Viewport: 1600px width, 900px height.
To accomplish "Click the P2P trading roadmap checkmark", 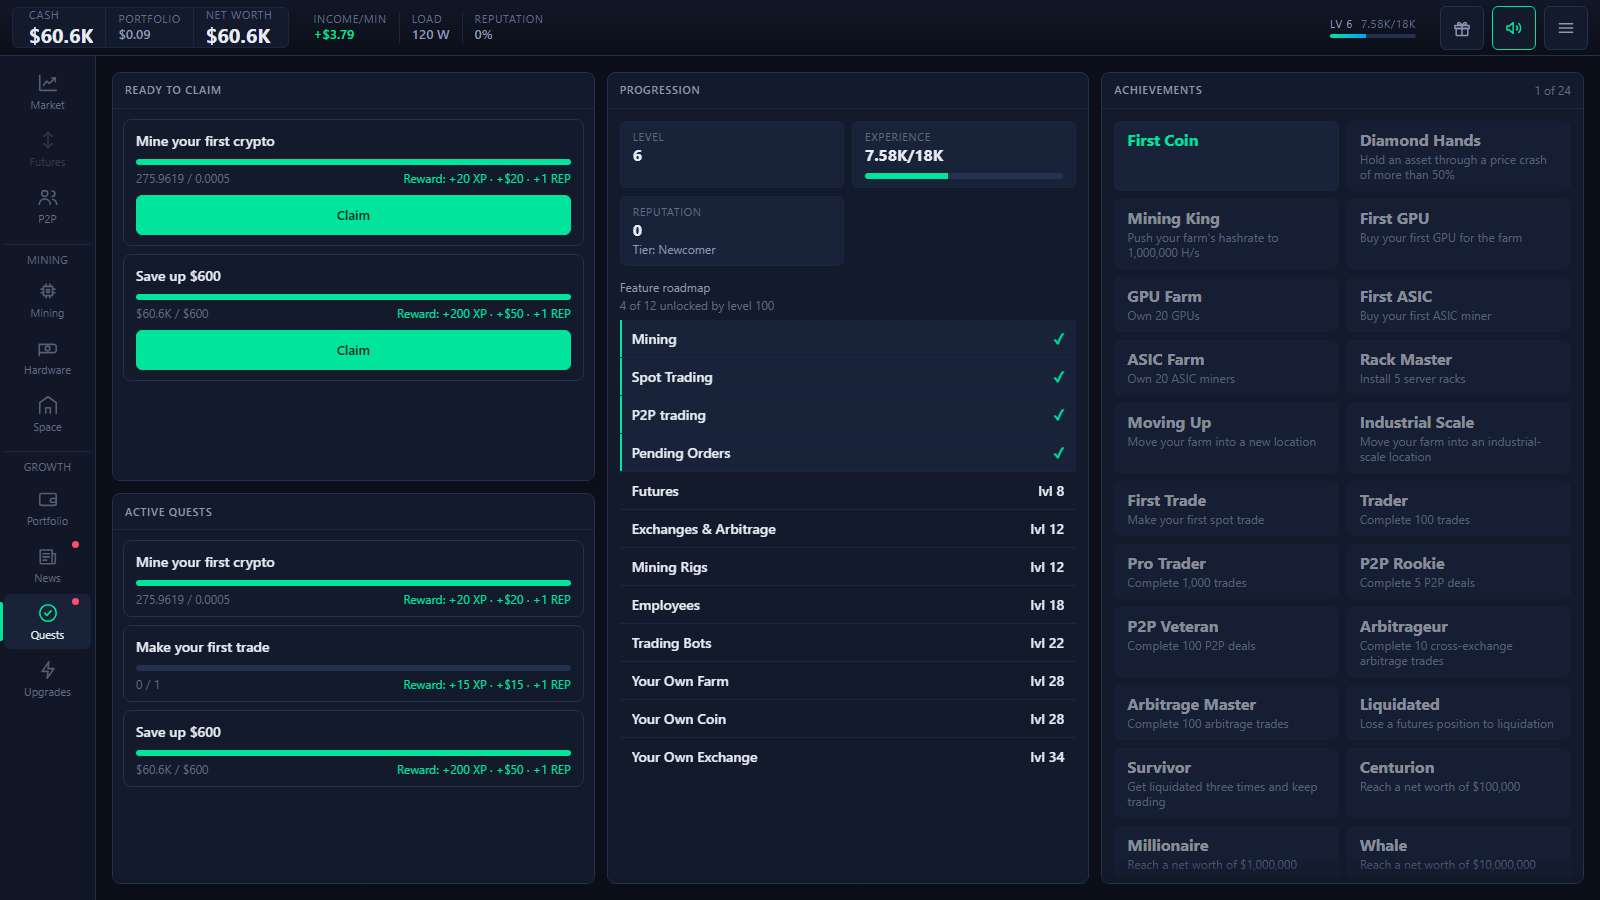I will 1058,415.
